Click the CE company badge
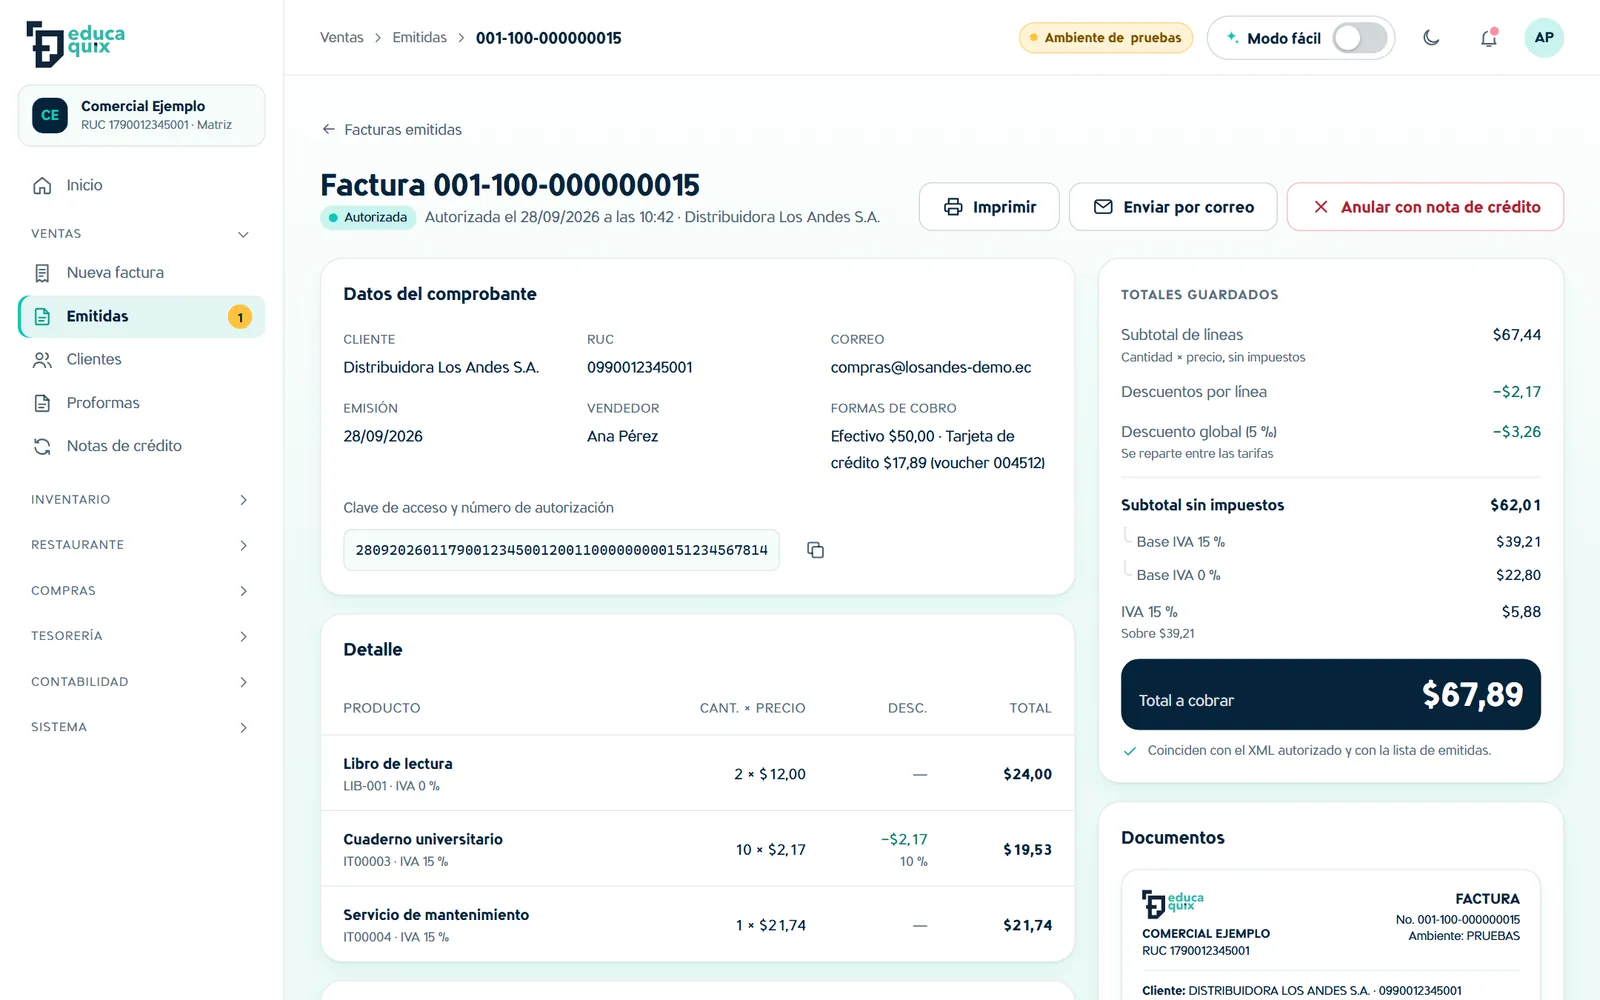Screen dimensions: 1600x1000 pyautogui.click(x=50, y=115)
